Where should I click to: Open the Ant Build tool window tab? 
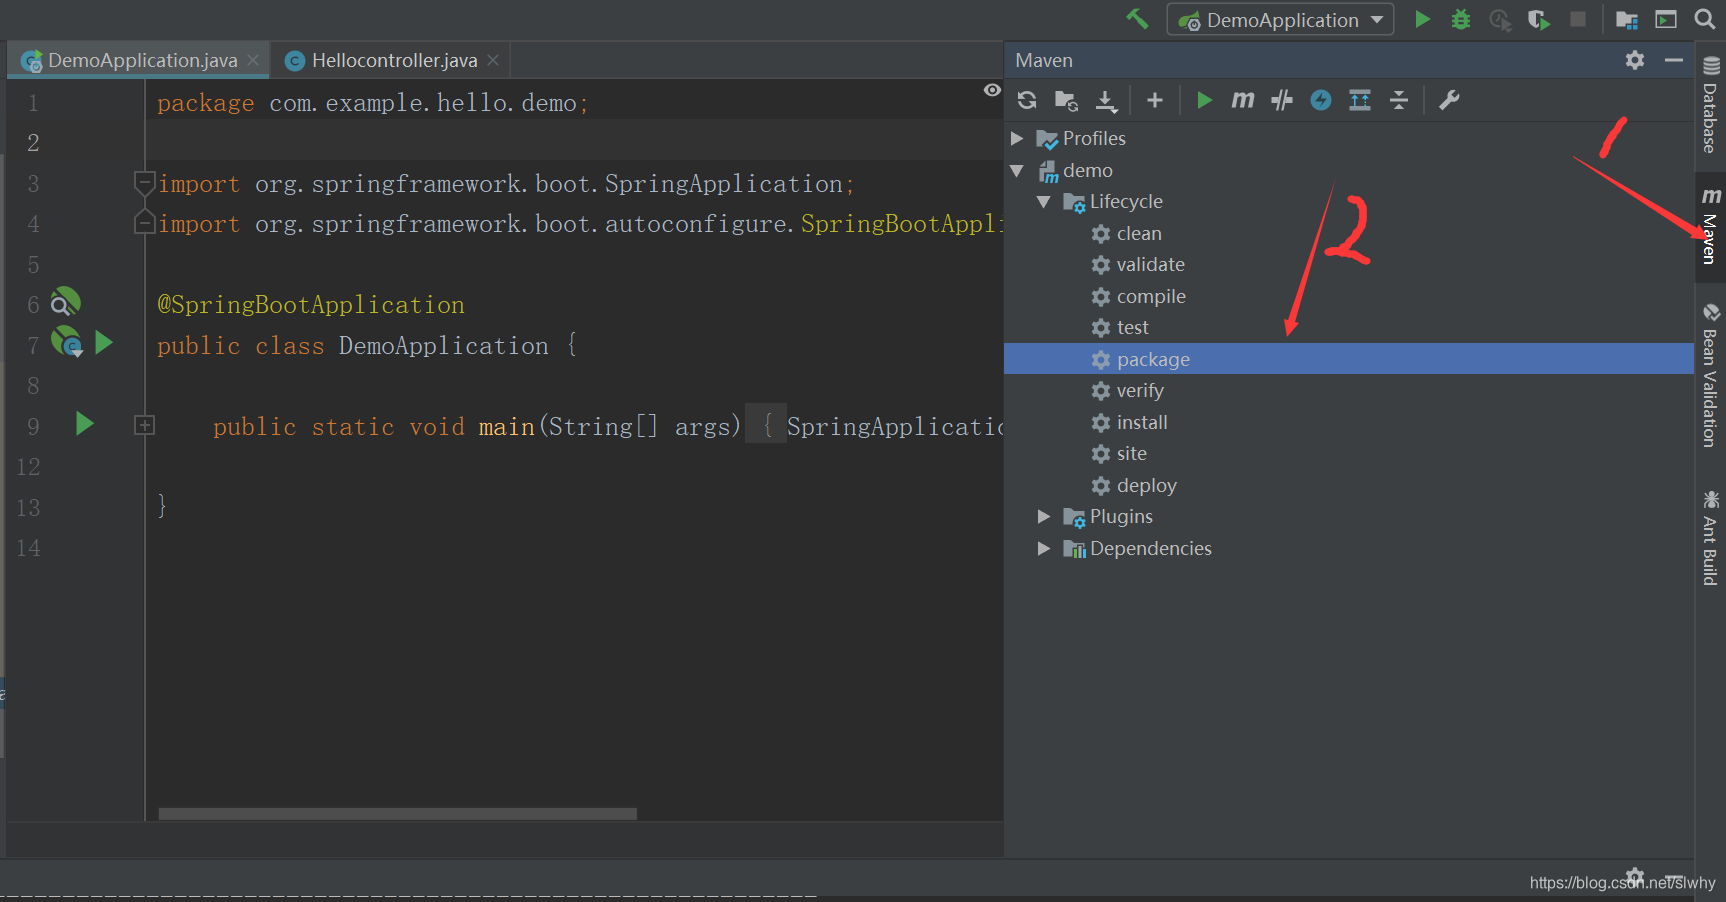click(1710, 538)
